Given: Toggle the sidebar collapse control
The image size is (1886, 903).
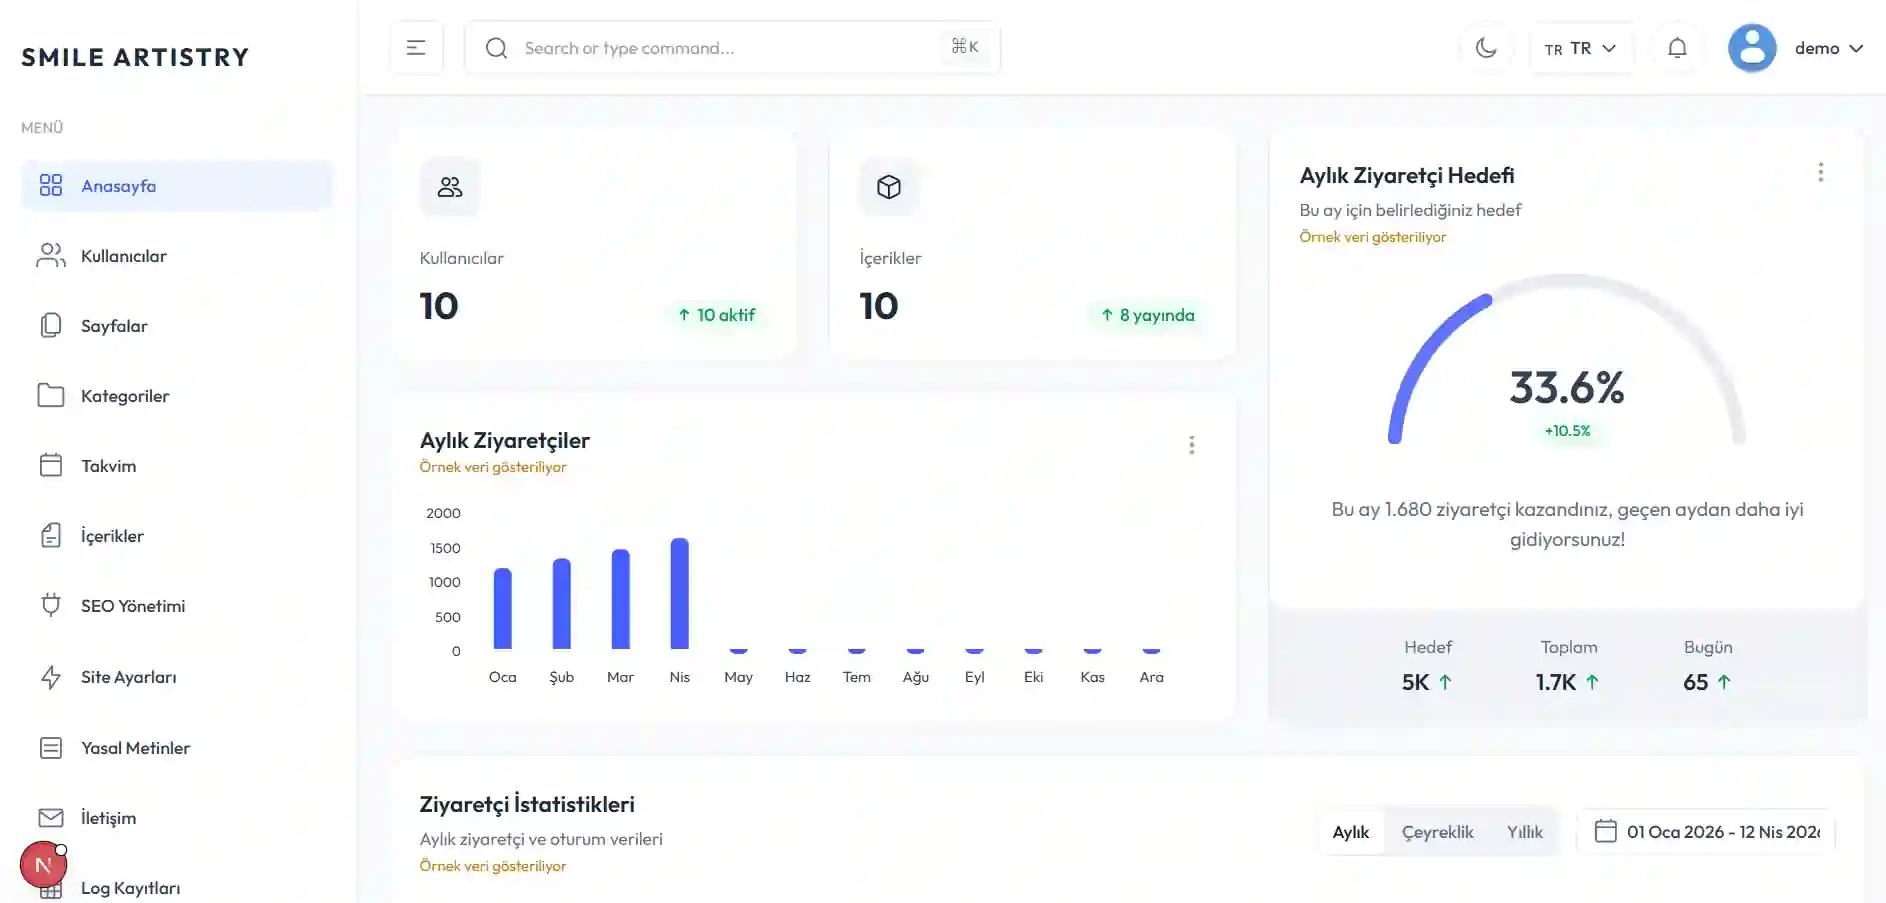Looking at the screenshot, I should [x=416, y=46].
